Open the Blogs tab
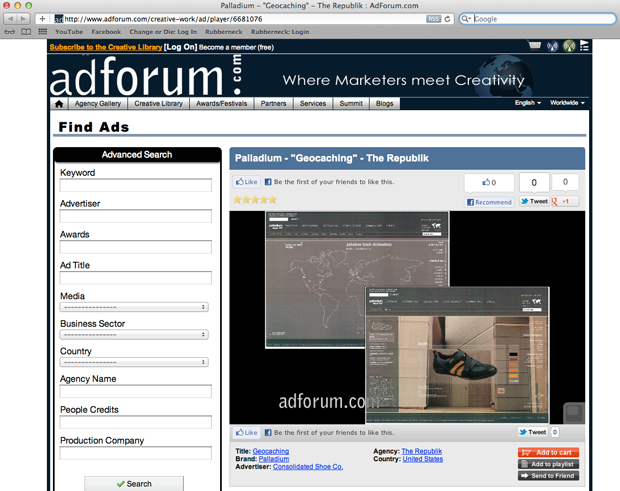The image size is (620, 491). pyautogui.click(x=384, y=104)
